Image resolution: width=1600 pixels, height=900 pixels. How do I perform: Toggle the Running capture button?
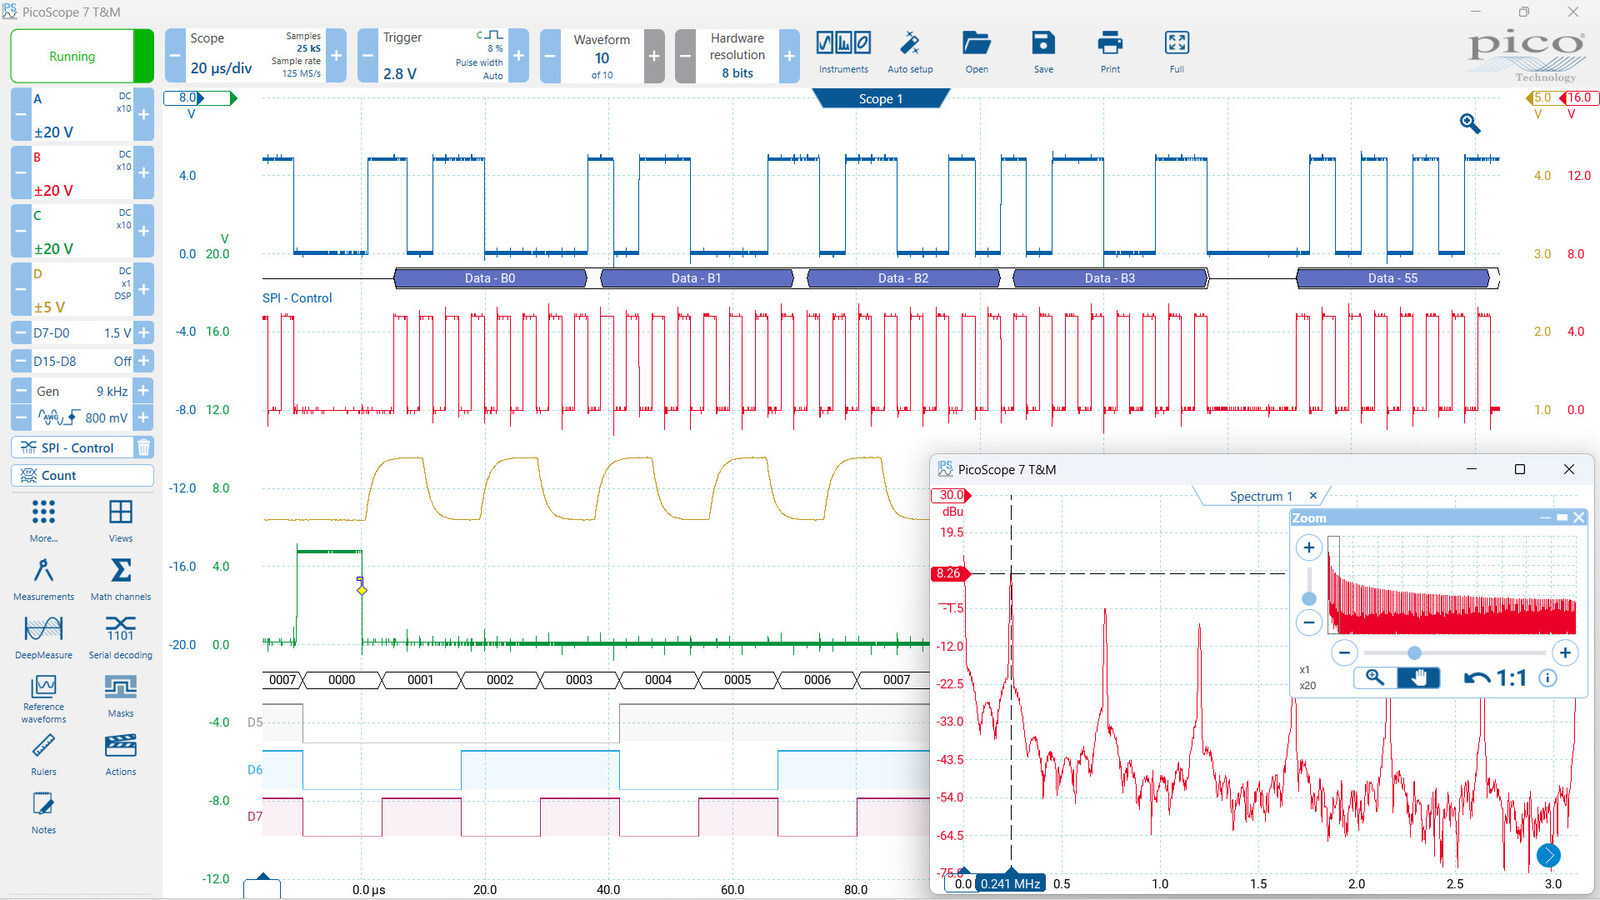[82, 56]
